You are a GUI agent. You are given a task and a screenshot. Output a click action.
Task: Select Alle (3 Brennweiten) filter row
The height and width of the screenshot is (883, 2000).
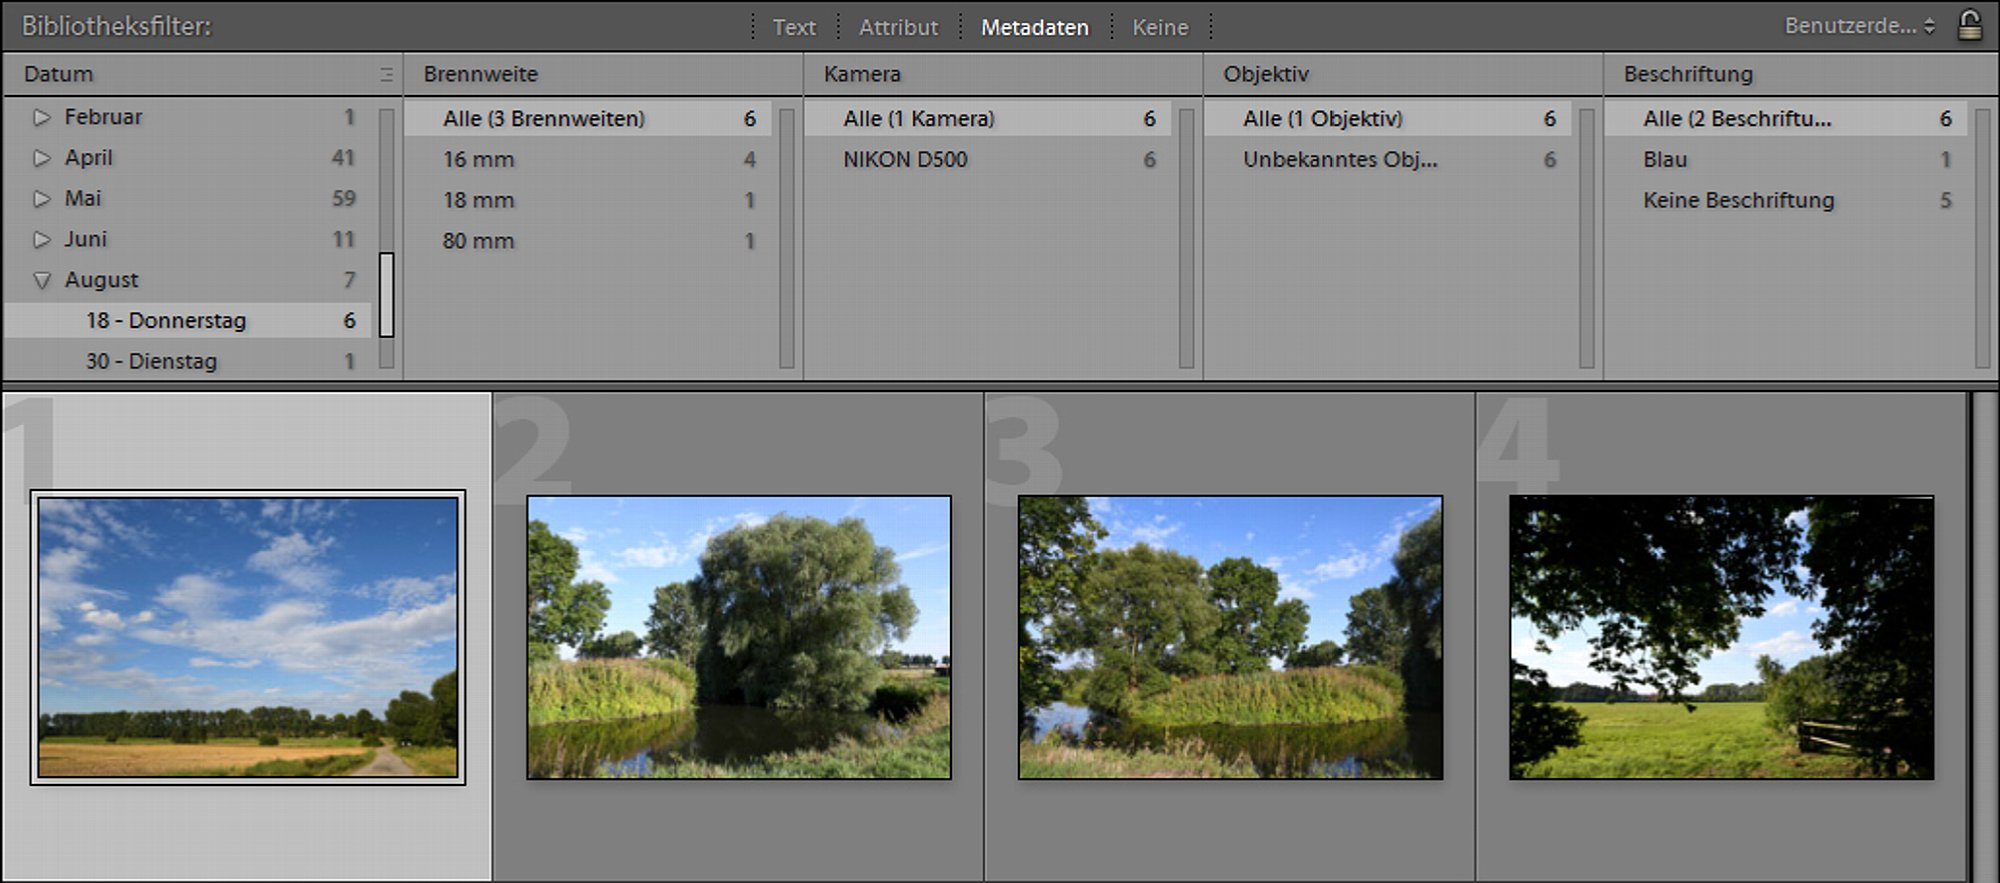point(588,119)
